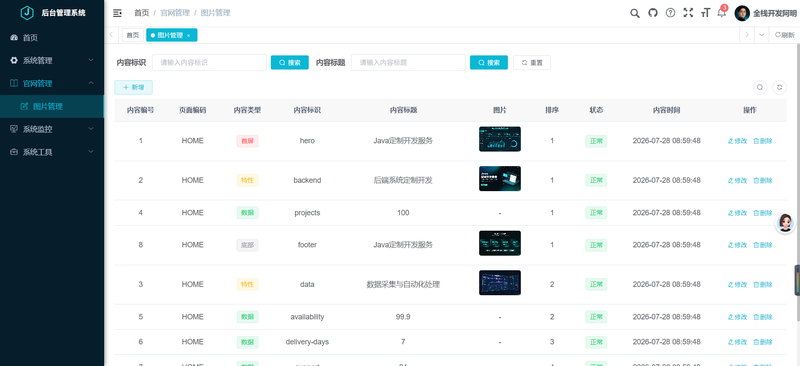The image size is (800, 366).
Task: Click 删除 for the backend row
Action: (x=763, y=181)
